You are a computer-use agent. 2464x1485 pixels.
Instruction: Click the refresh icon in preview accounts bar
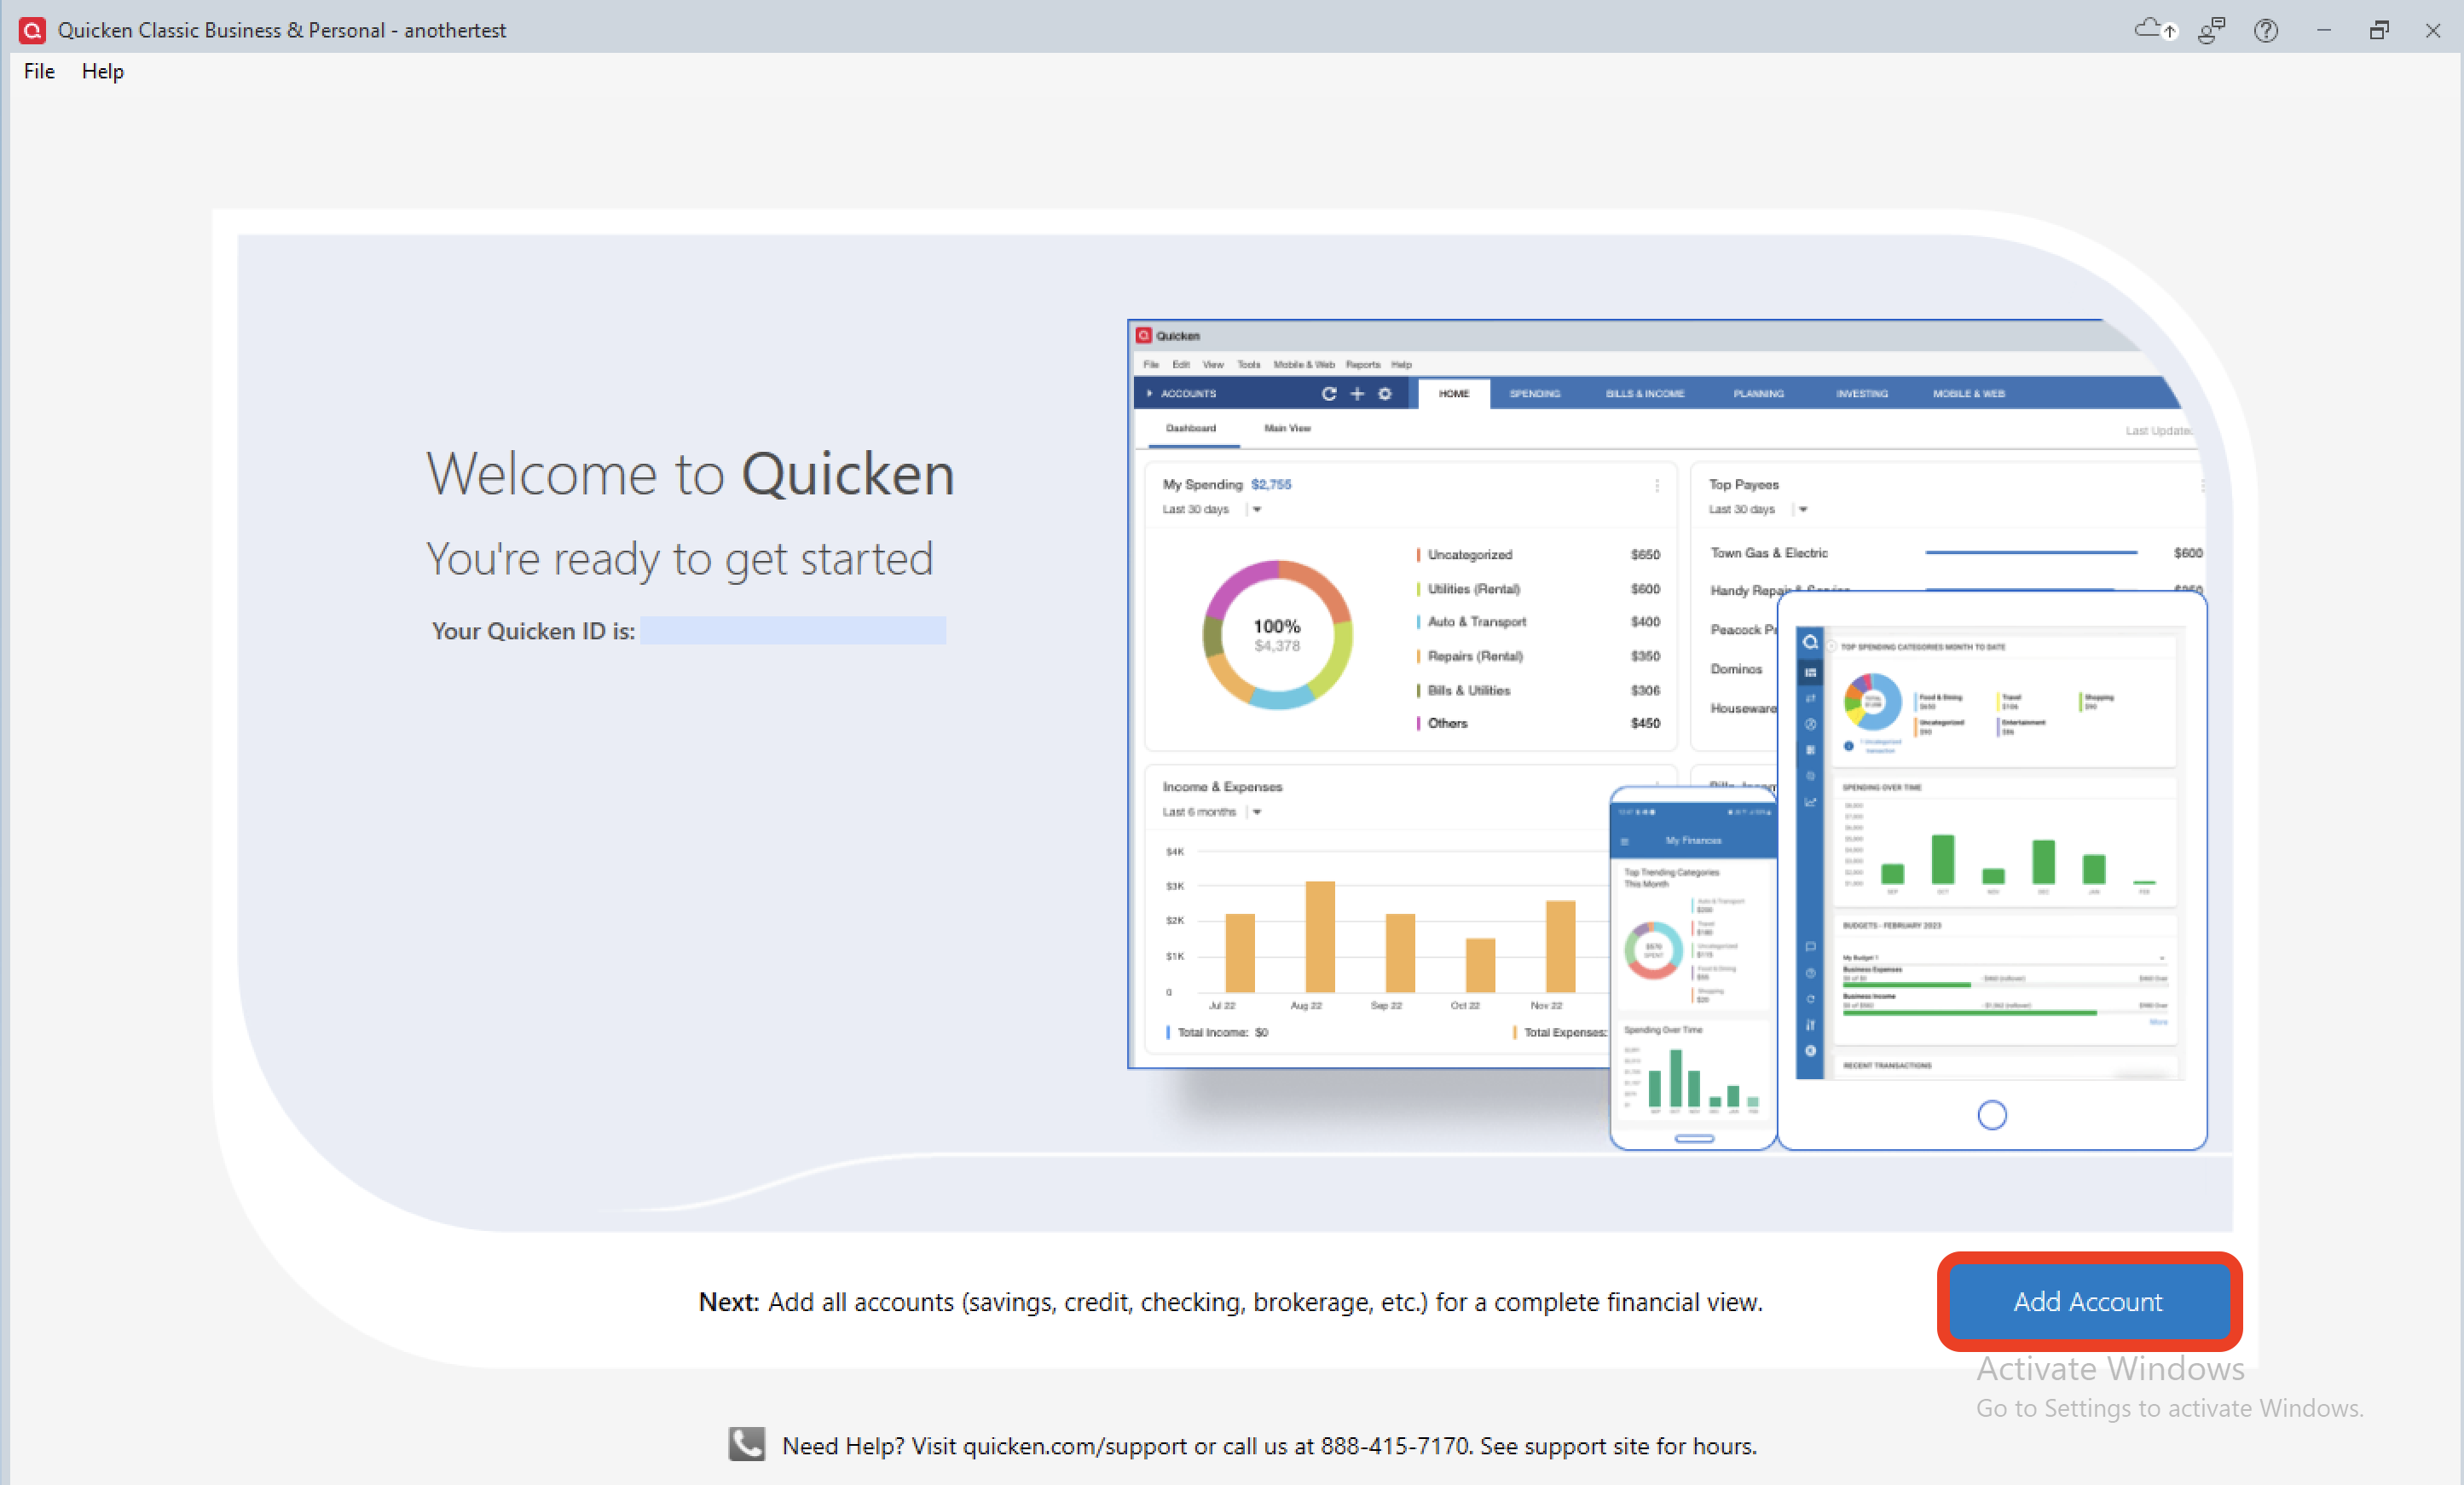coord(1328,393)
